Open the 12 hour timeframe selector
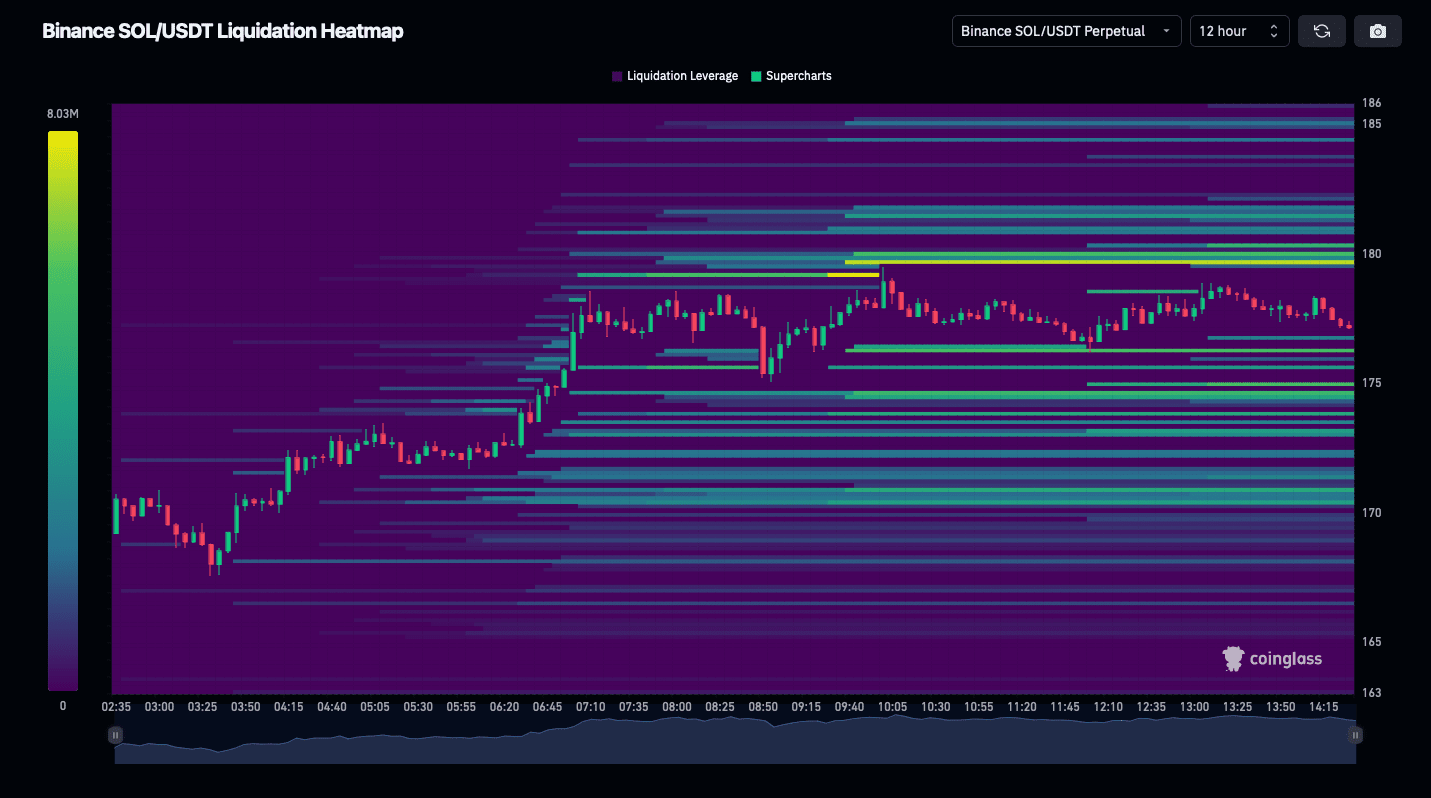This screenshot has width=1431, height=798. click(x=1239, y=31)
